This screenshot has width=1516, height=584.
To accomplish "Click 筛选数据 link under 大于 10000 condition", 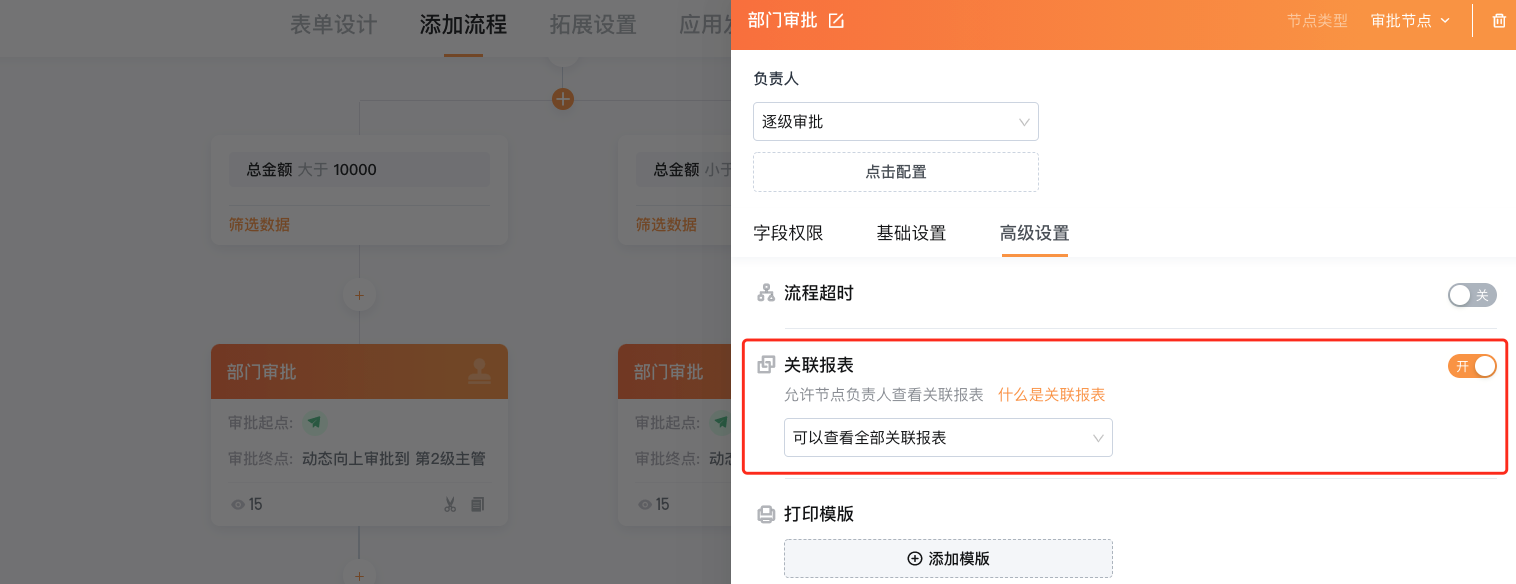I will (x=260, y=225).
